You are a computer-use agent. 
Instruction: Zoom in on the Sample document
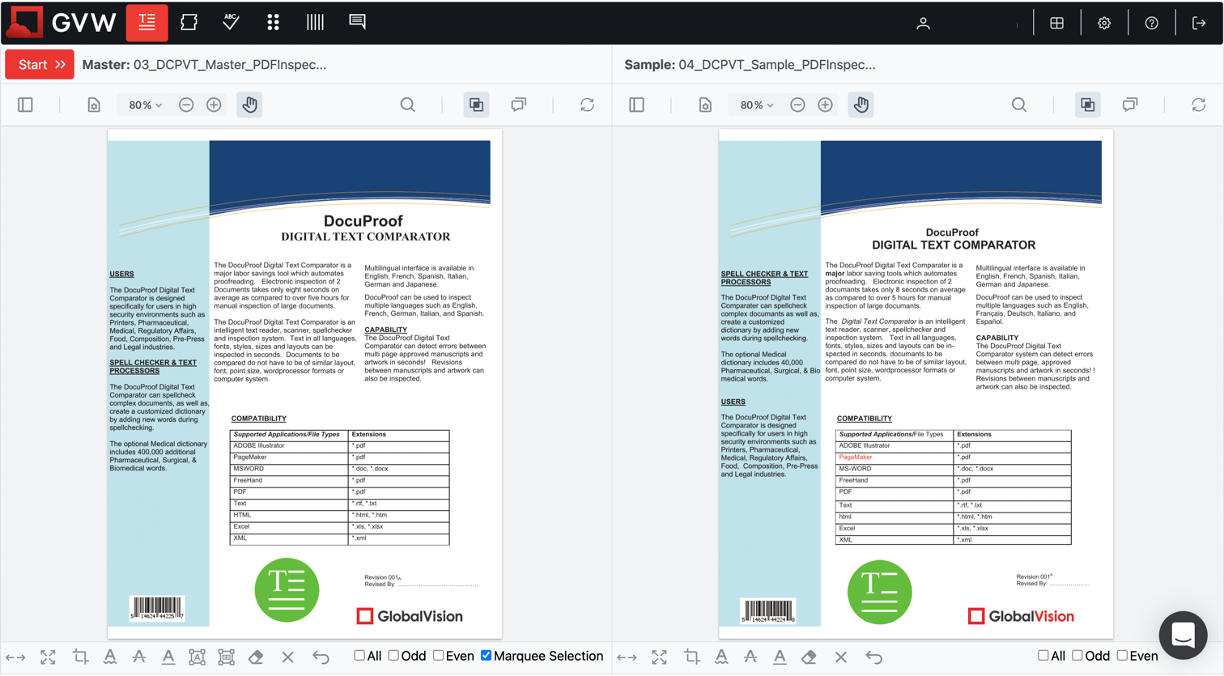825,105
